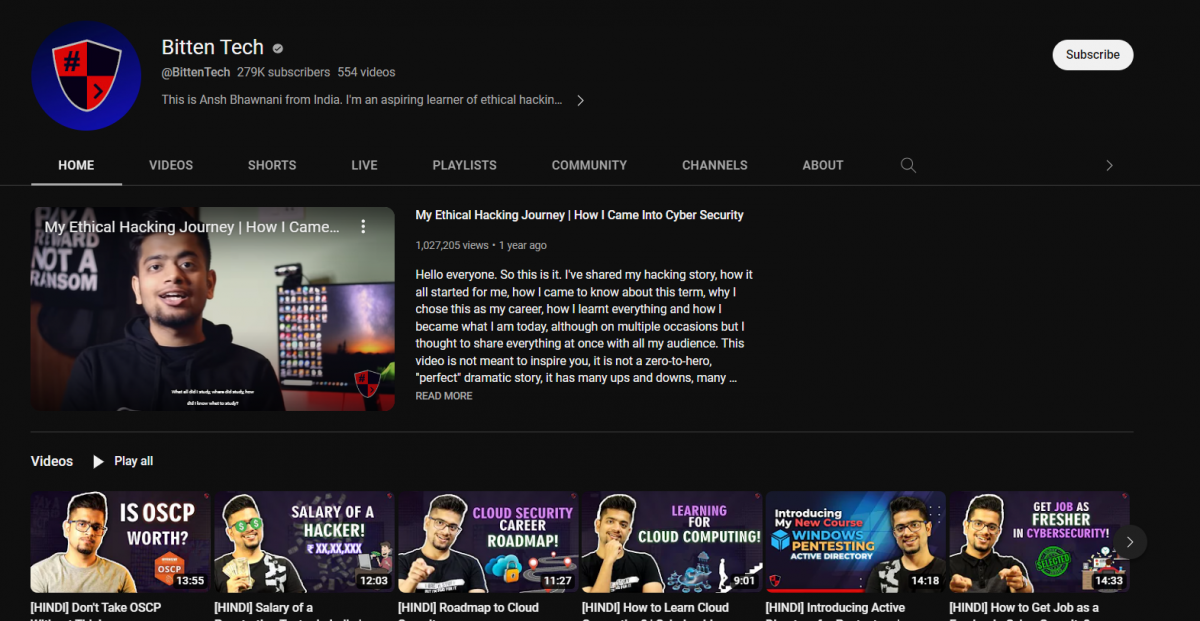Viewport: 1200px width, 621px height.
Task: Open the SHORTS tab
Action: (272, 165)
